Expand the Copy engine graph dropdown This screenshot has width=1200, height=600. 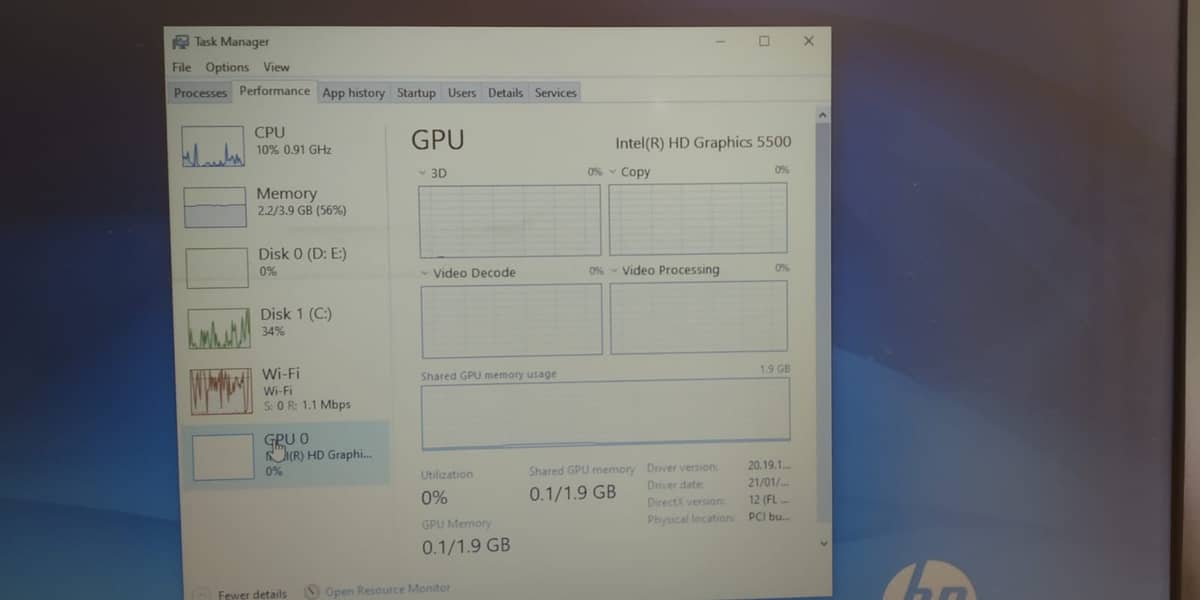point(613,172)
